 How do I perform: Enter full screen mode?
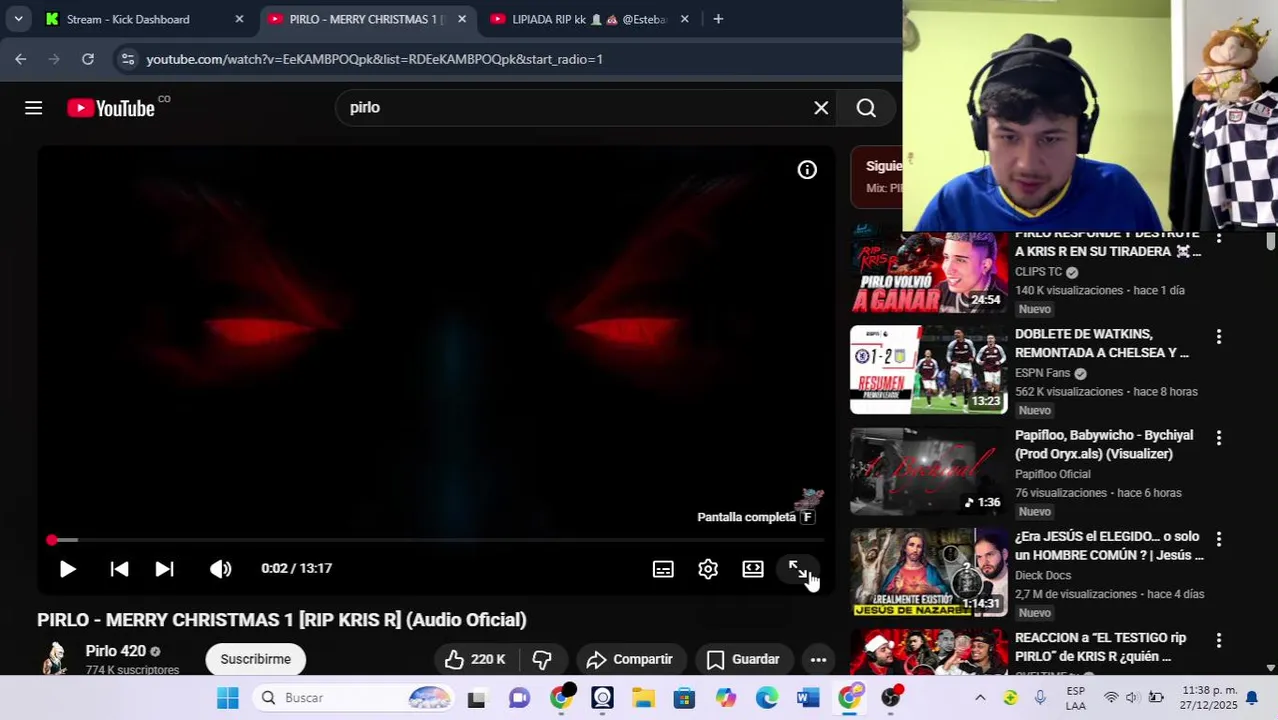[x=797, y=569]
